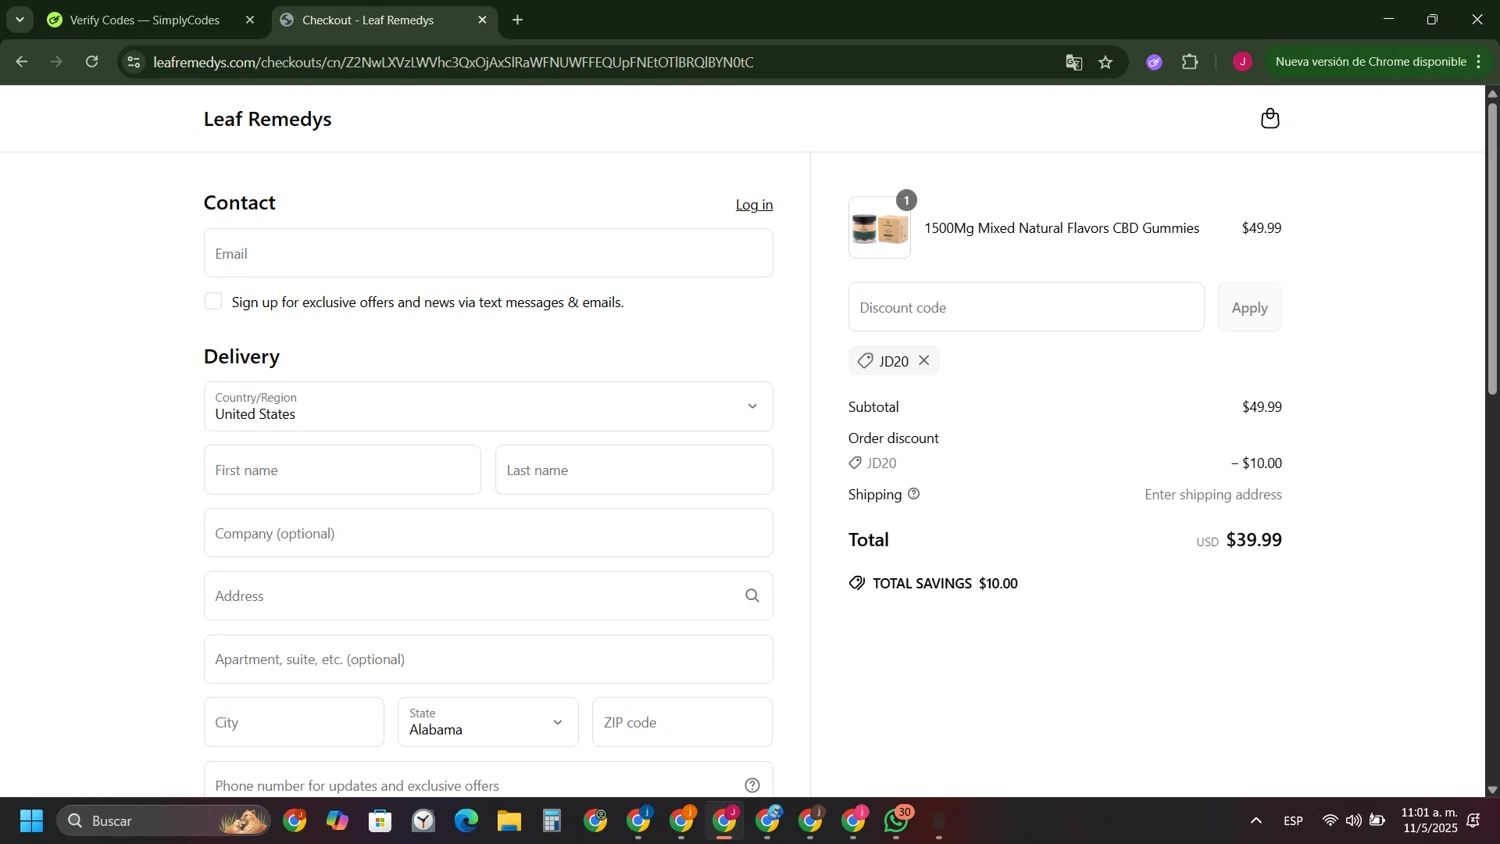Enable the exclusive offers signup checkbox
This screenshot has width=1500, height=844.
(x=213, y=301)
